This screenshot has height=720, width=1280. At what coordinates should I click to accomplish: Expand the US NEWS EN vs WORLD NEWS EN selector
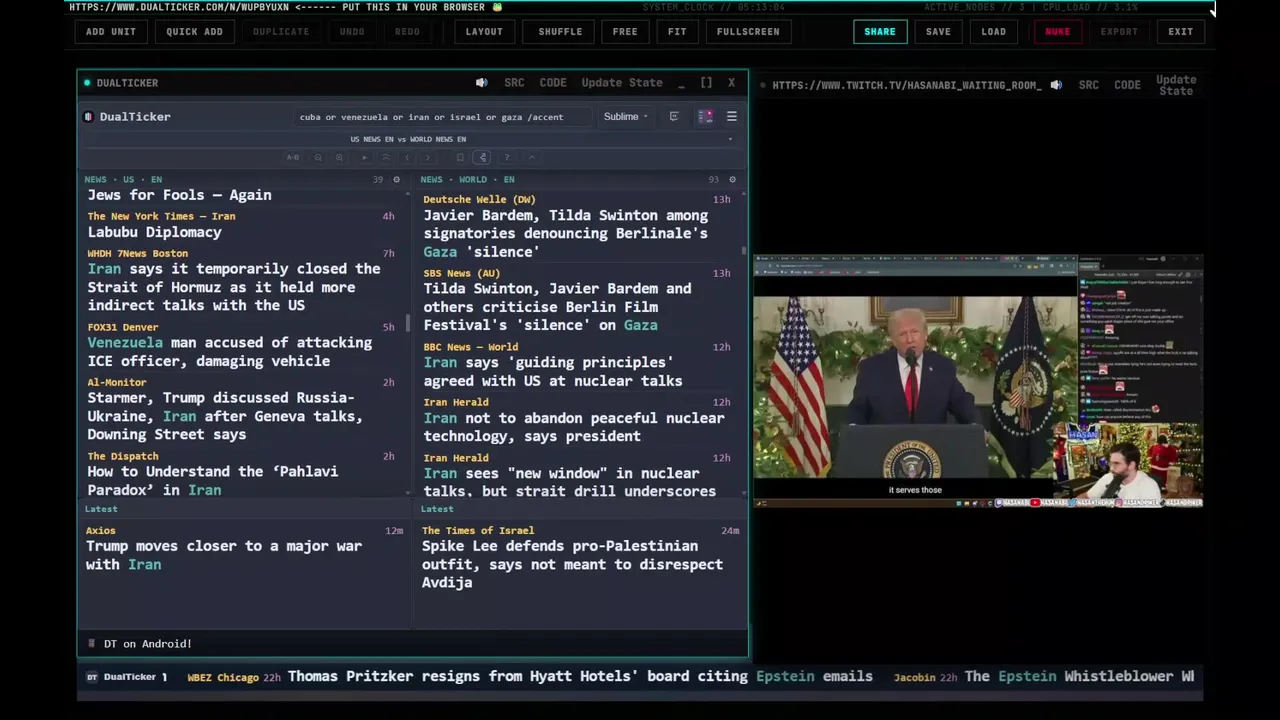tap(408, 139)
